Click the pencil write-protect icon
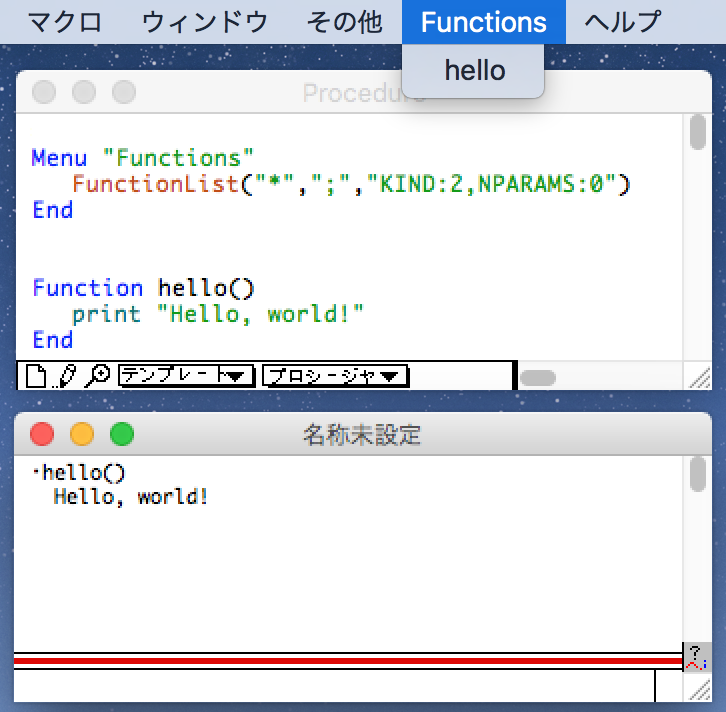The width and height of the screenshot is (726, 712). tap(65, 375)
